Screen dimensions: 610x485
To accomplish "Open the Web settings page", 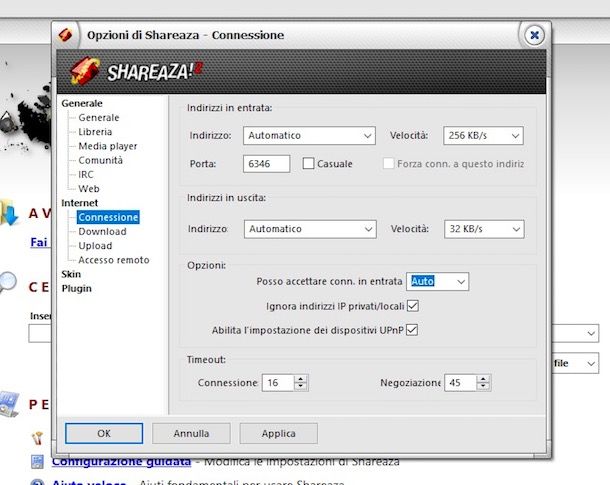I will 89,189.
